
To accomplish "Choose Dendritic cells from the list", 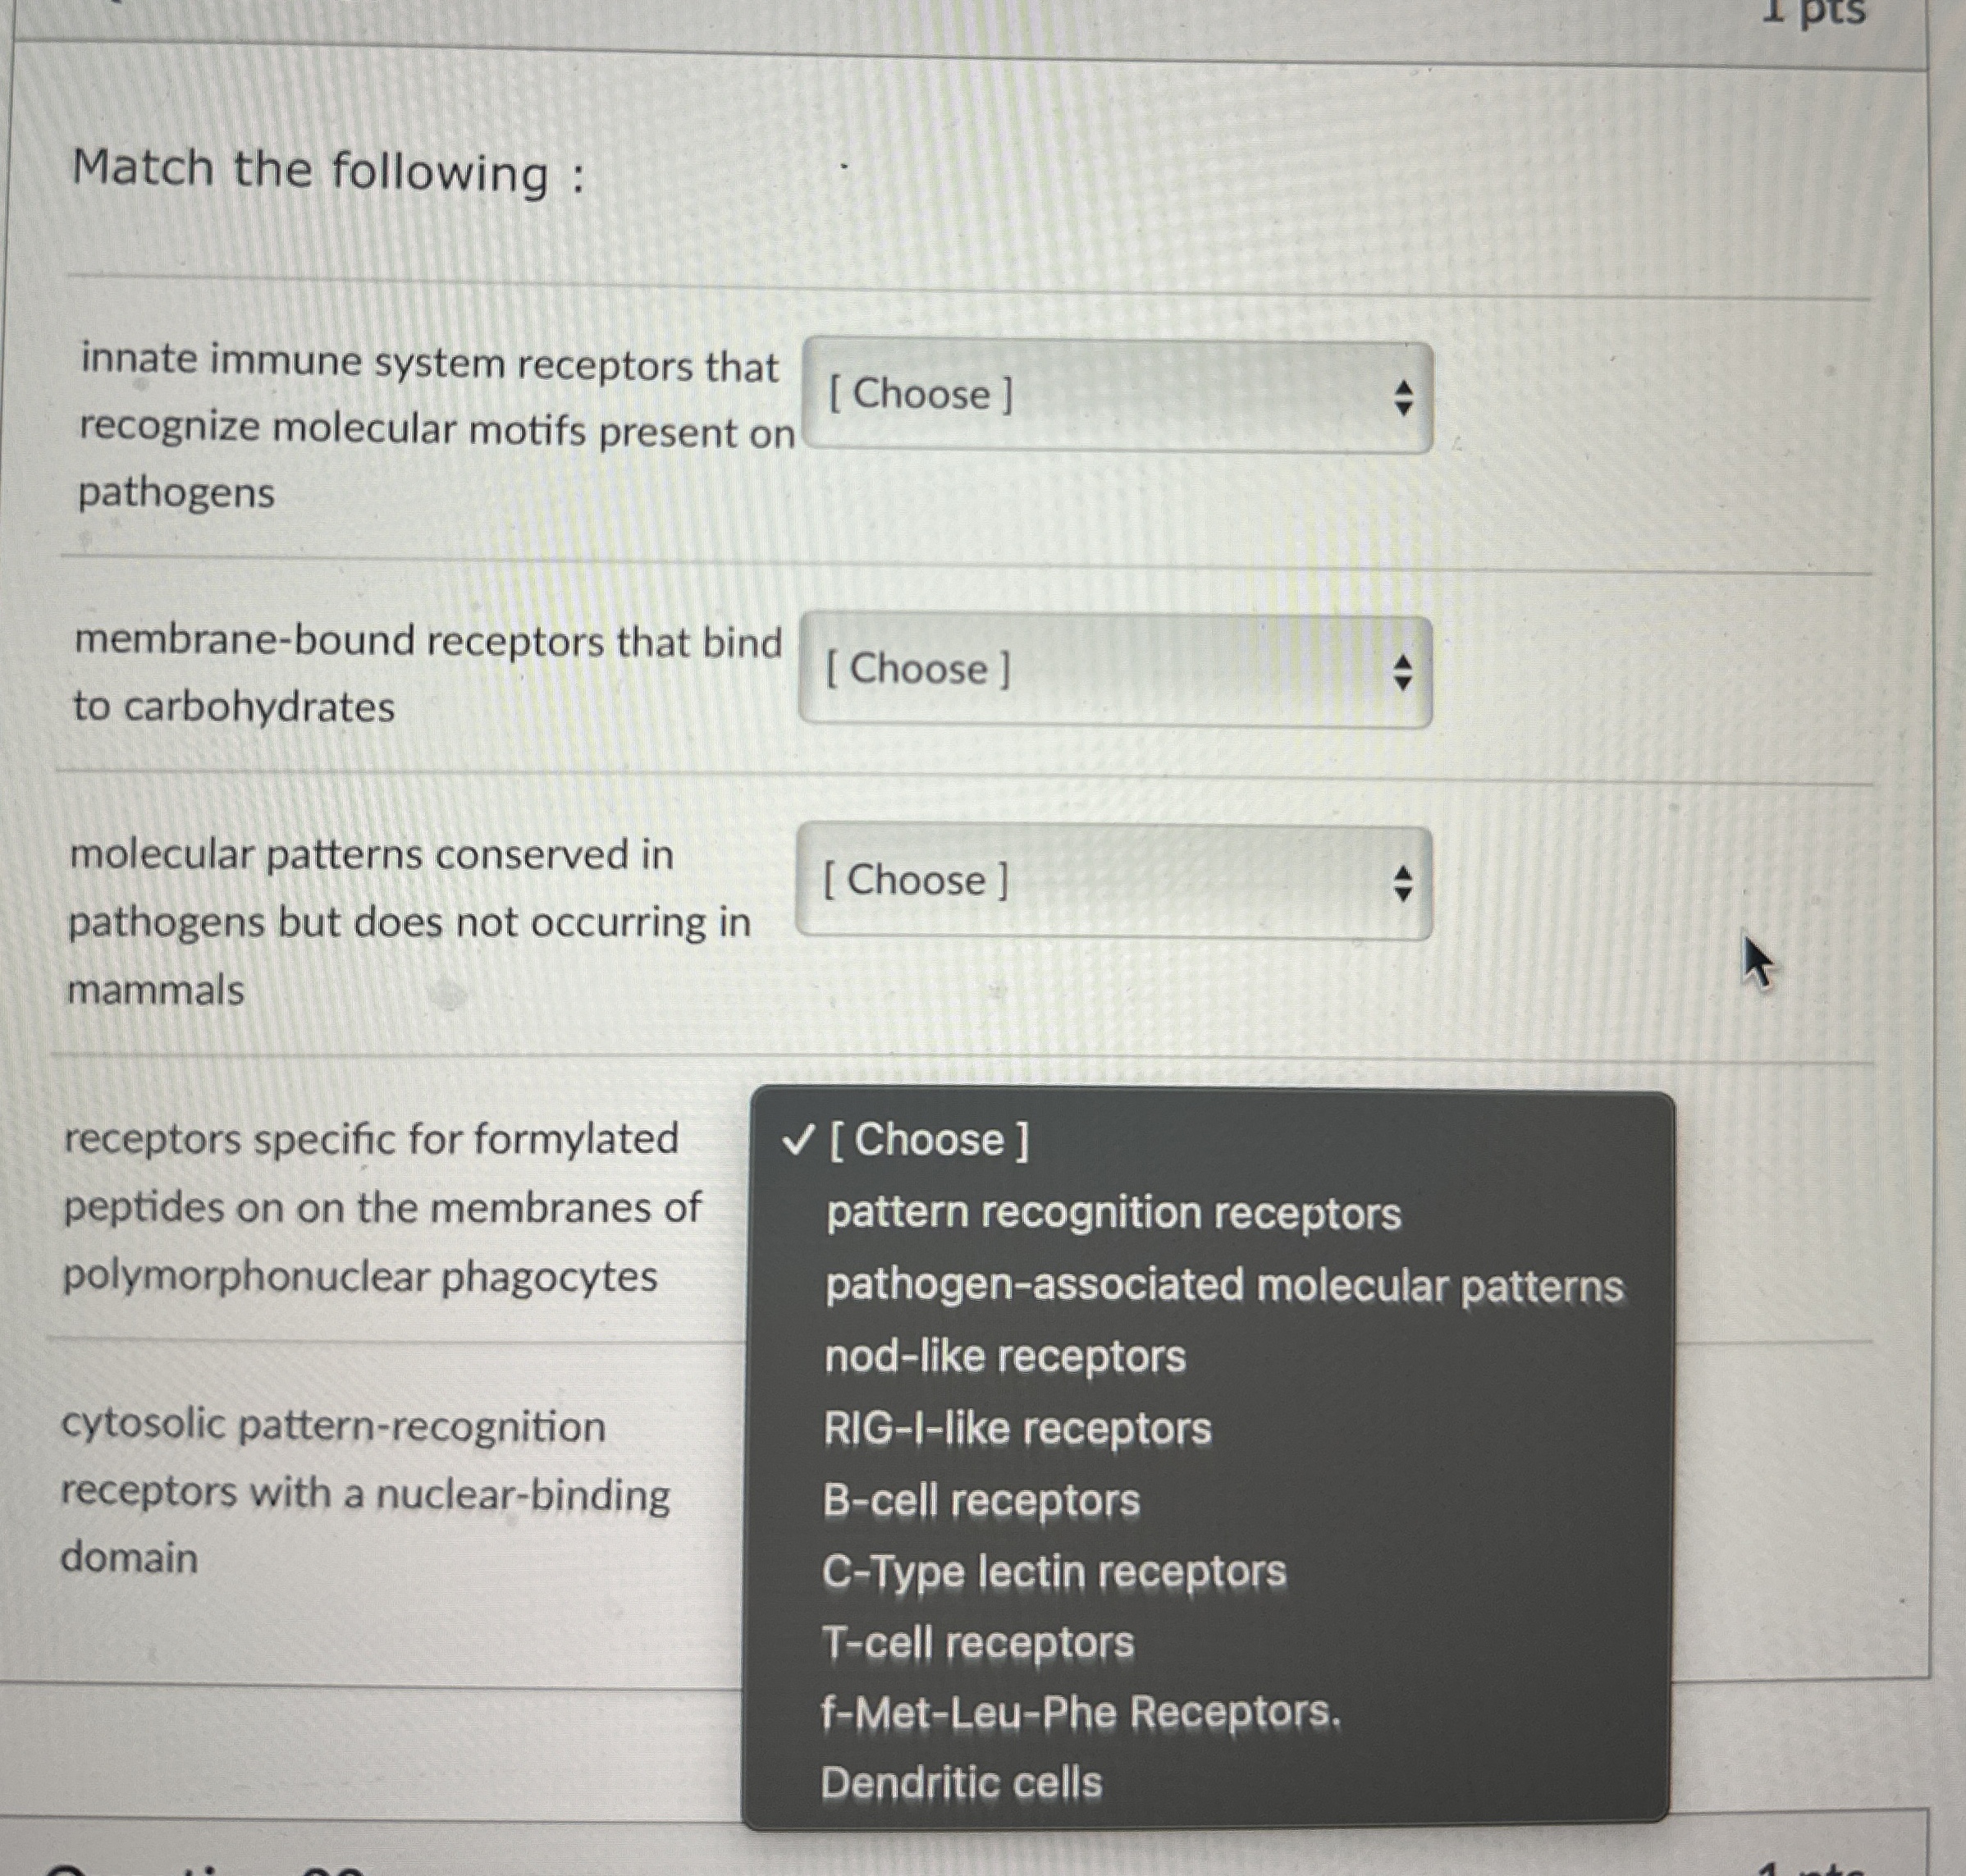I will [x=960, y=1783].
